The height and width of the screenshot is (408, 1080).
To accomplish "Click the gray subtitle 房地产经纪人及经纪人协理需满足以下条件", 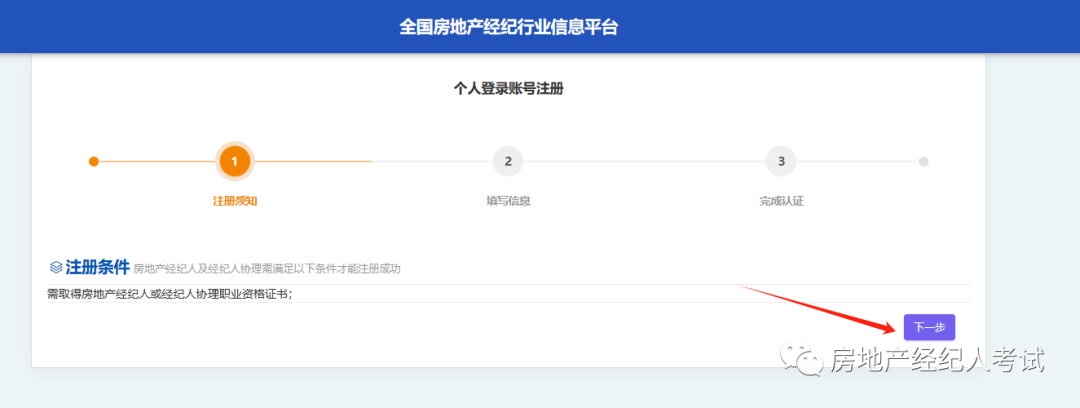I will [x=267, y=269].
